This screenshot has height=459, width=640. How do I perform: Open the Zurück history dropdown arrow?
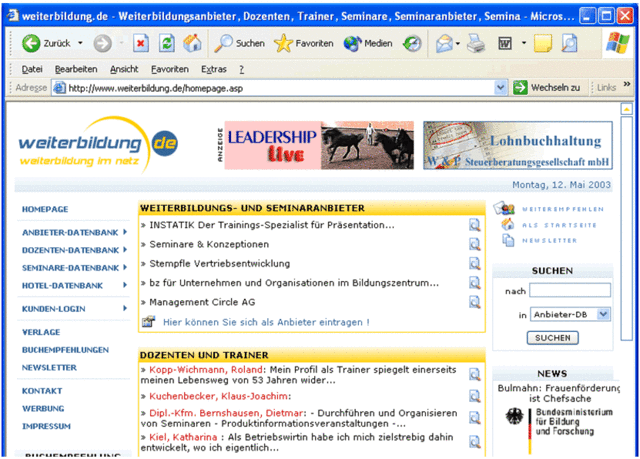click(x=80, y=43)
